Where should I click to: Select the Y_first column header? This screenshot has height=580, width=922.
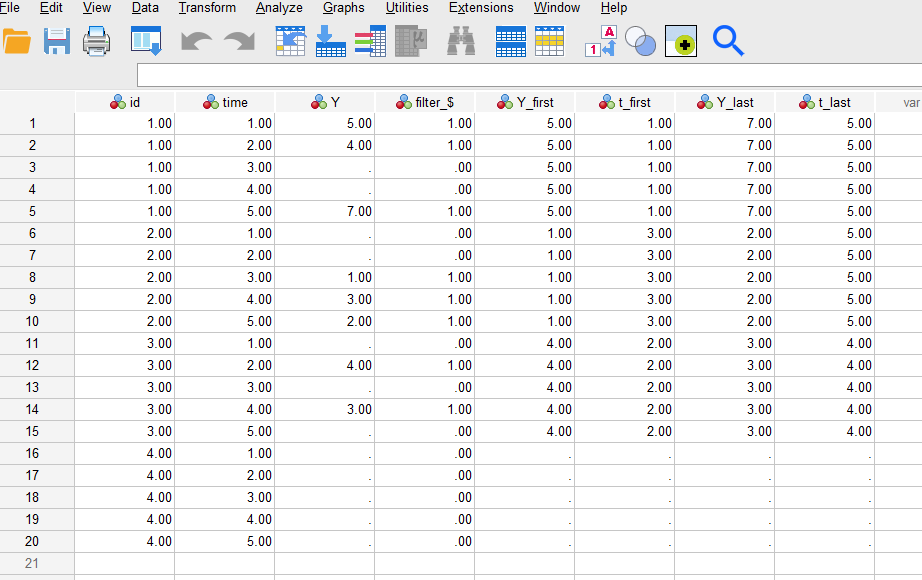[525, 102]
